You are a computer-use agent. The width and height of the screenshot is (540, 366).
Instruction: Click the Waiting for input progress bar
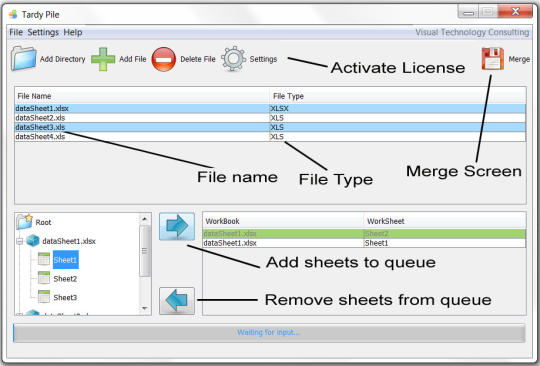269,333
